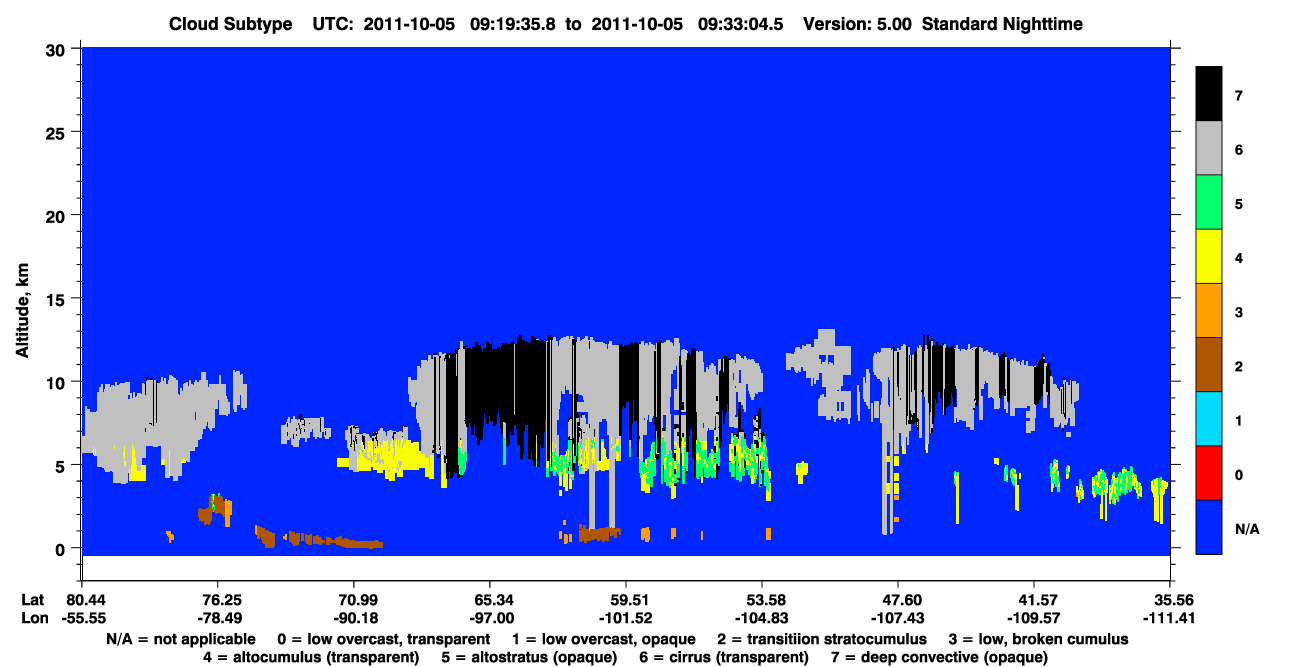Click the gray colorbar segment labeled 6
The height and width of the screenshot is (667, 1300).
click(1209, 148)
